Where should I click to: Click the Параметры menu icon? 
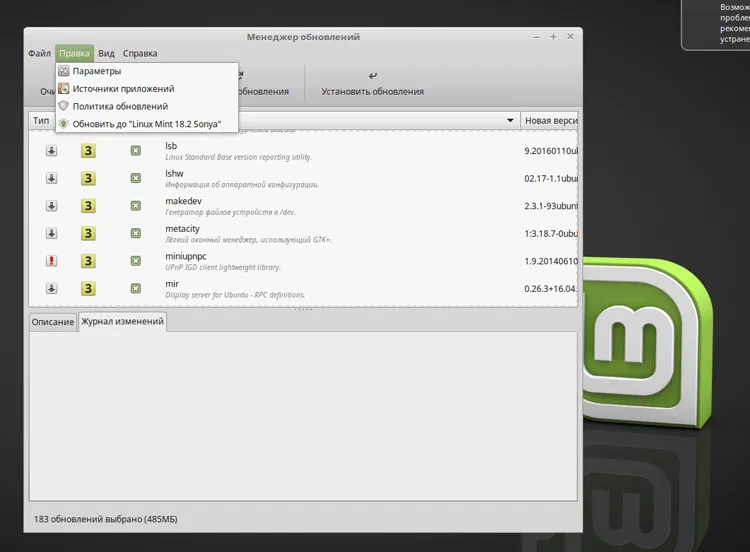[x=63, y=71]
